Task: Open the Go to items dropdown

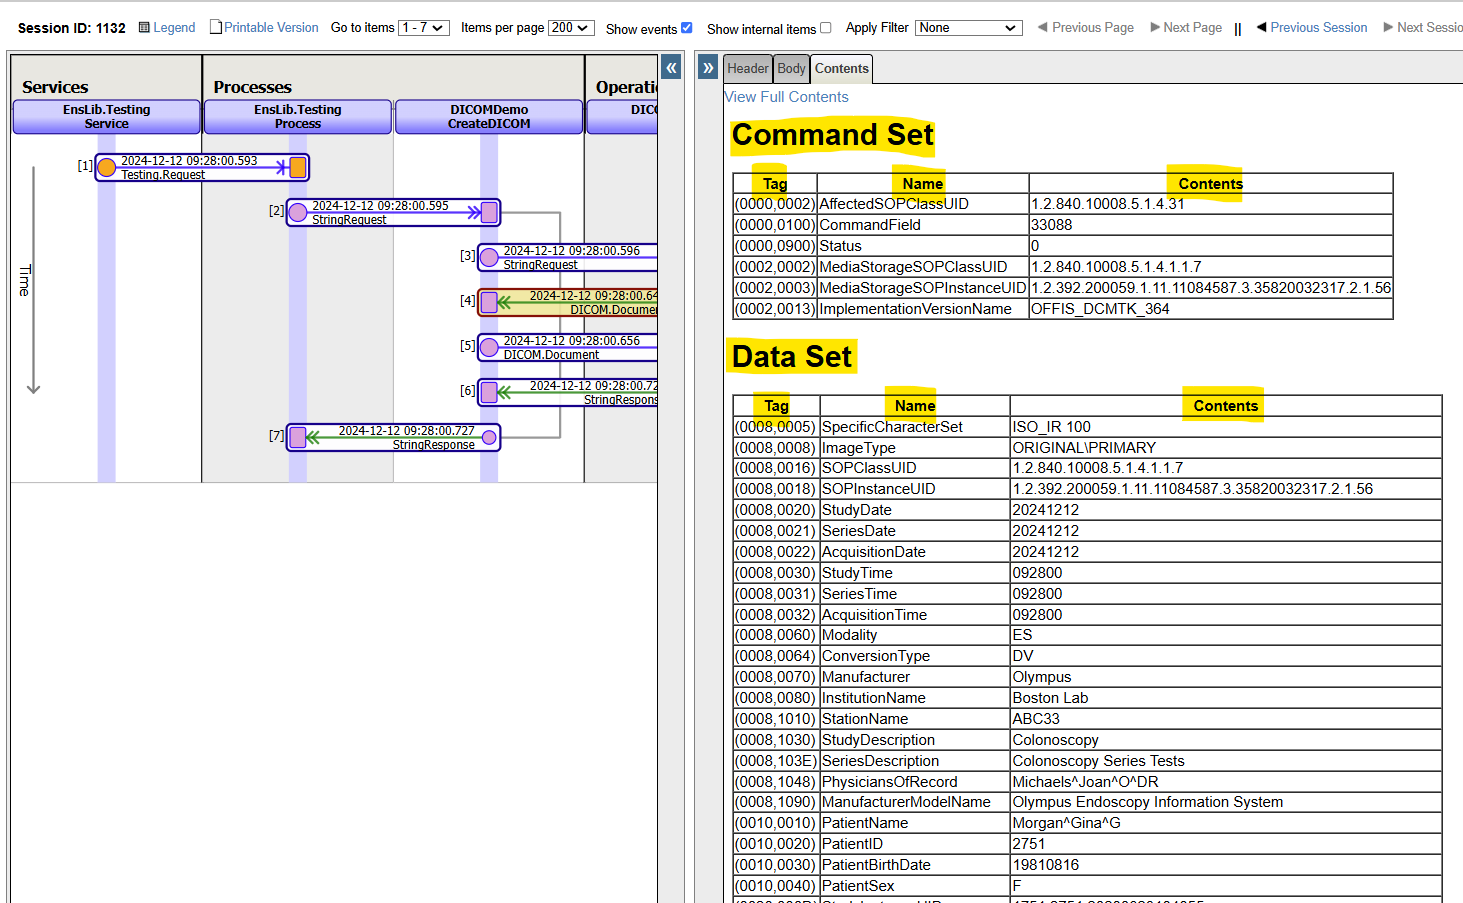Action: [424, 28]
